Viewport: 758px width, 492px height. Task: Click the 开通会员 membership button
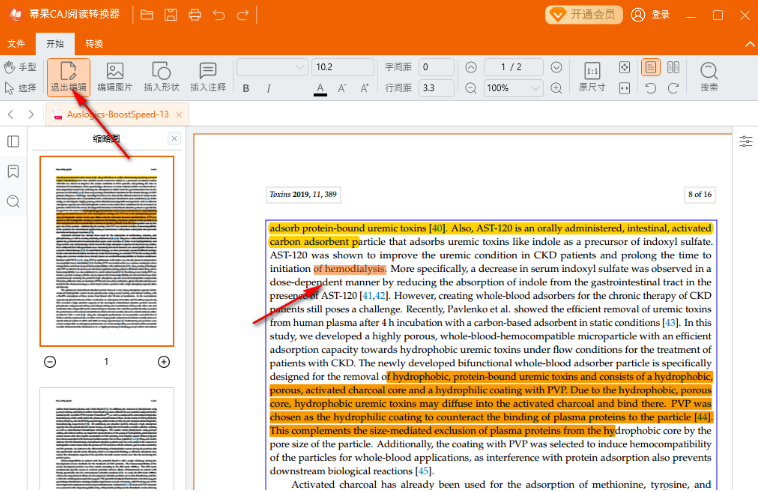(x=583, y=14)
